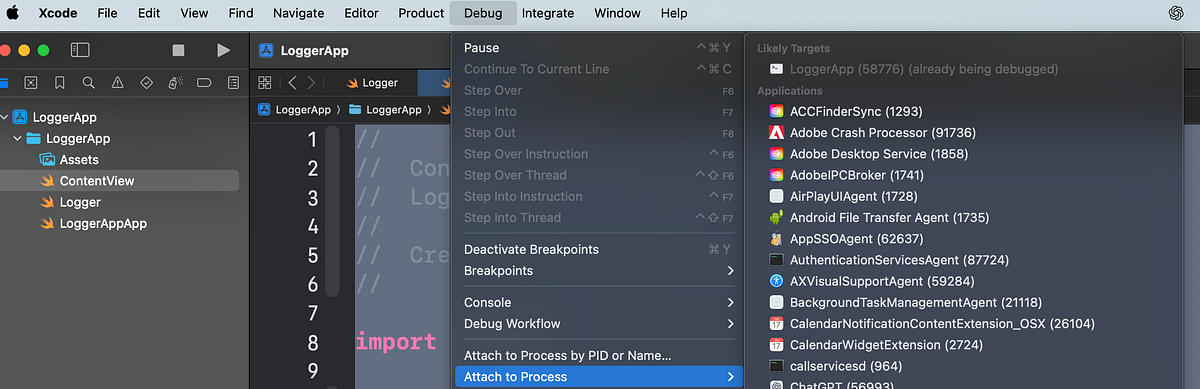Open the test navigator diamond icon
The width and height of the screenshot is (1200, 389).
[x=147, y=82]
